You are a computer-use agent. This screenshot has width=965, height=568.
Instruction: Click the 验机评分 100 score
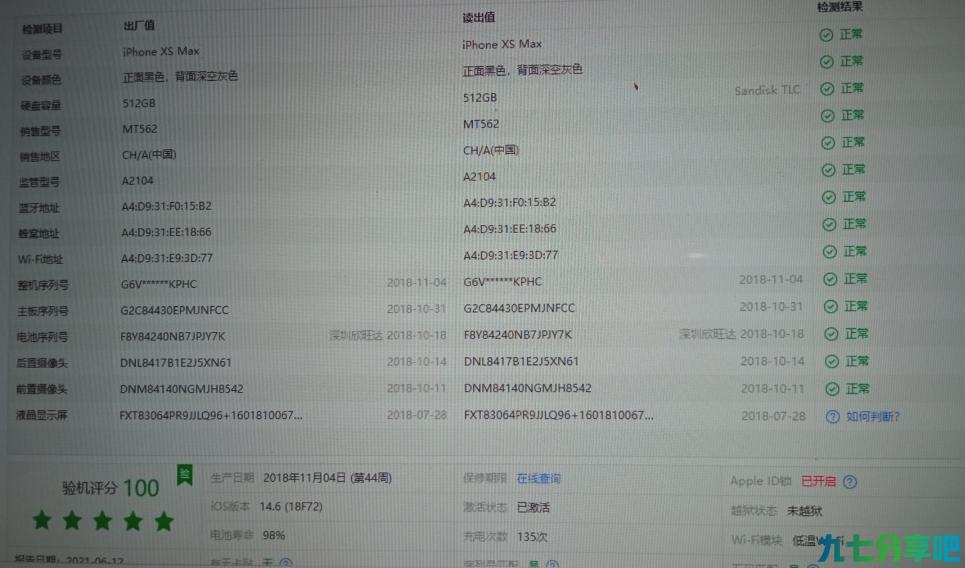coord(111,488)
